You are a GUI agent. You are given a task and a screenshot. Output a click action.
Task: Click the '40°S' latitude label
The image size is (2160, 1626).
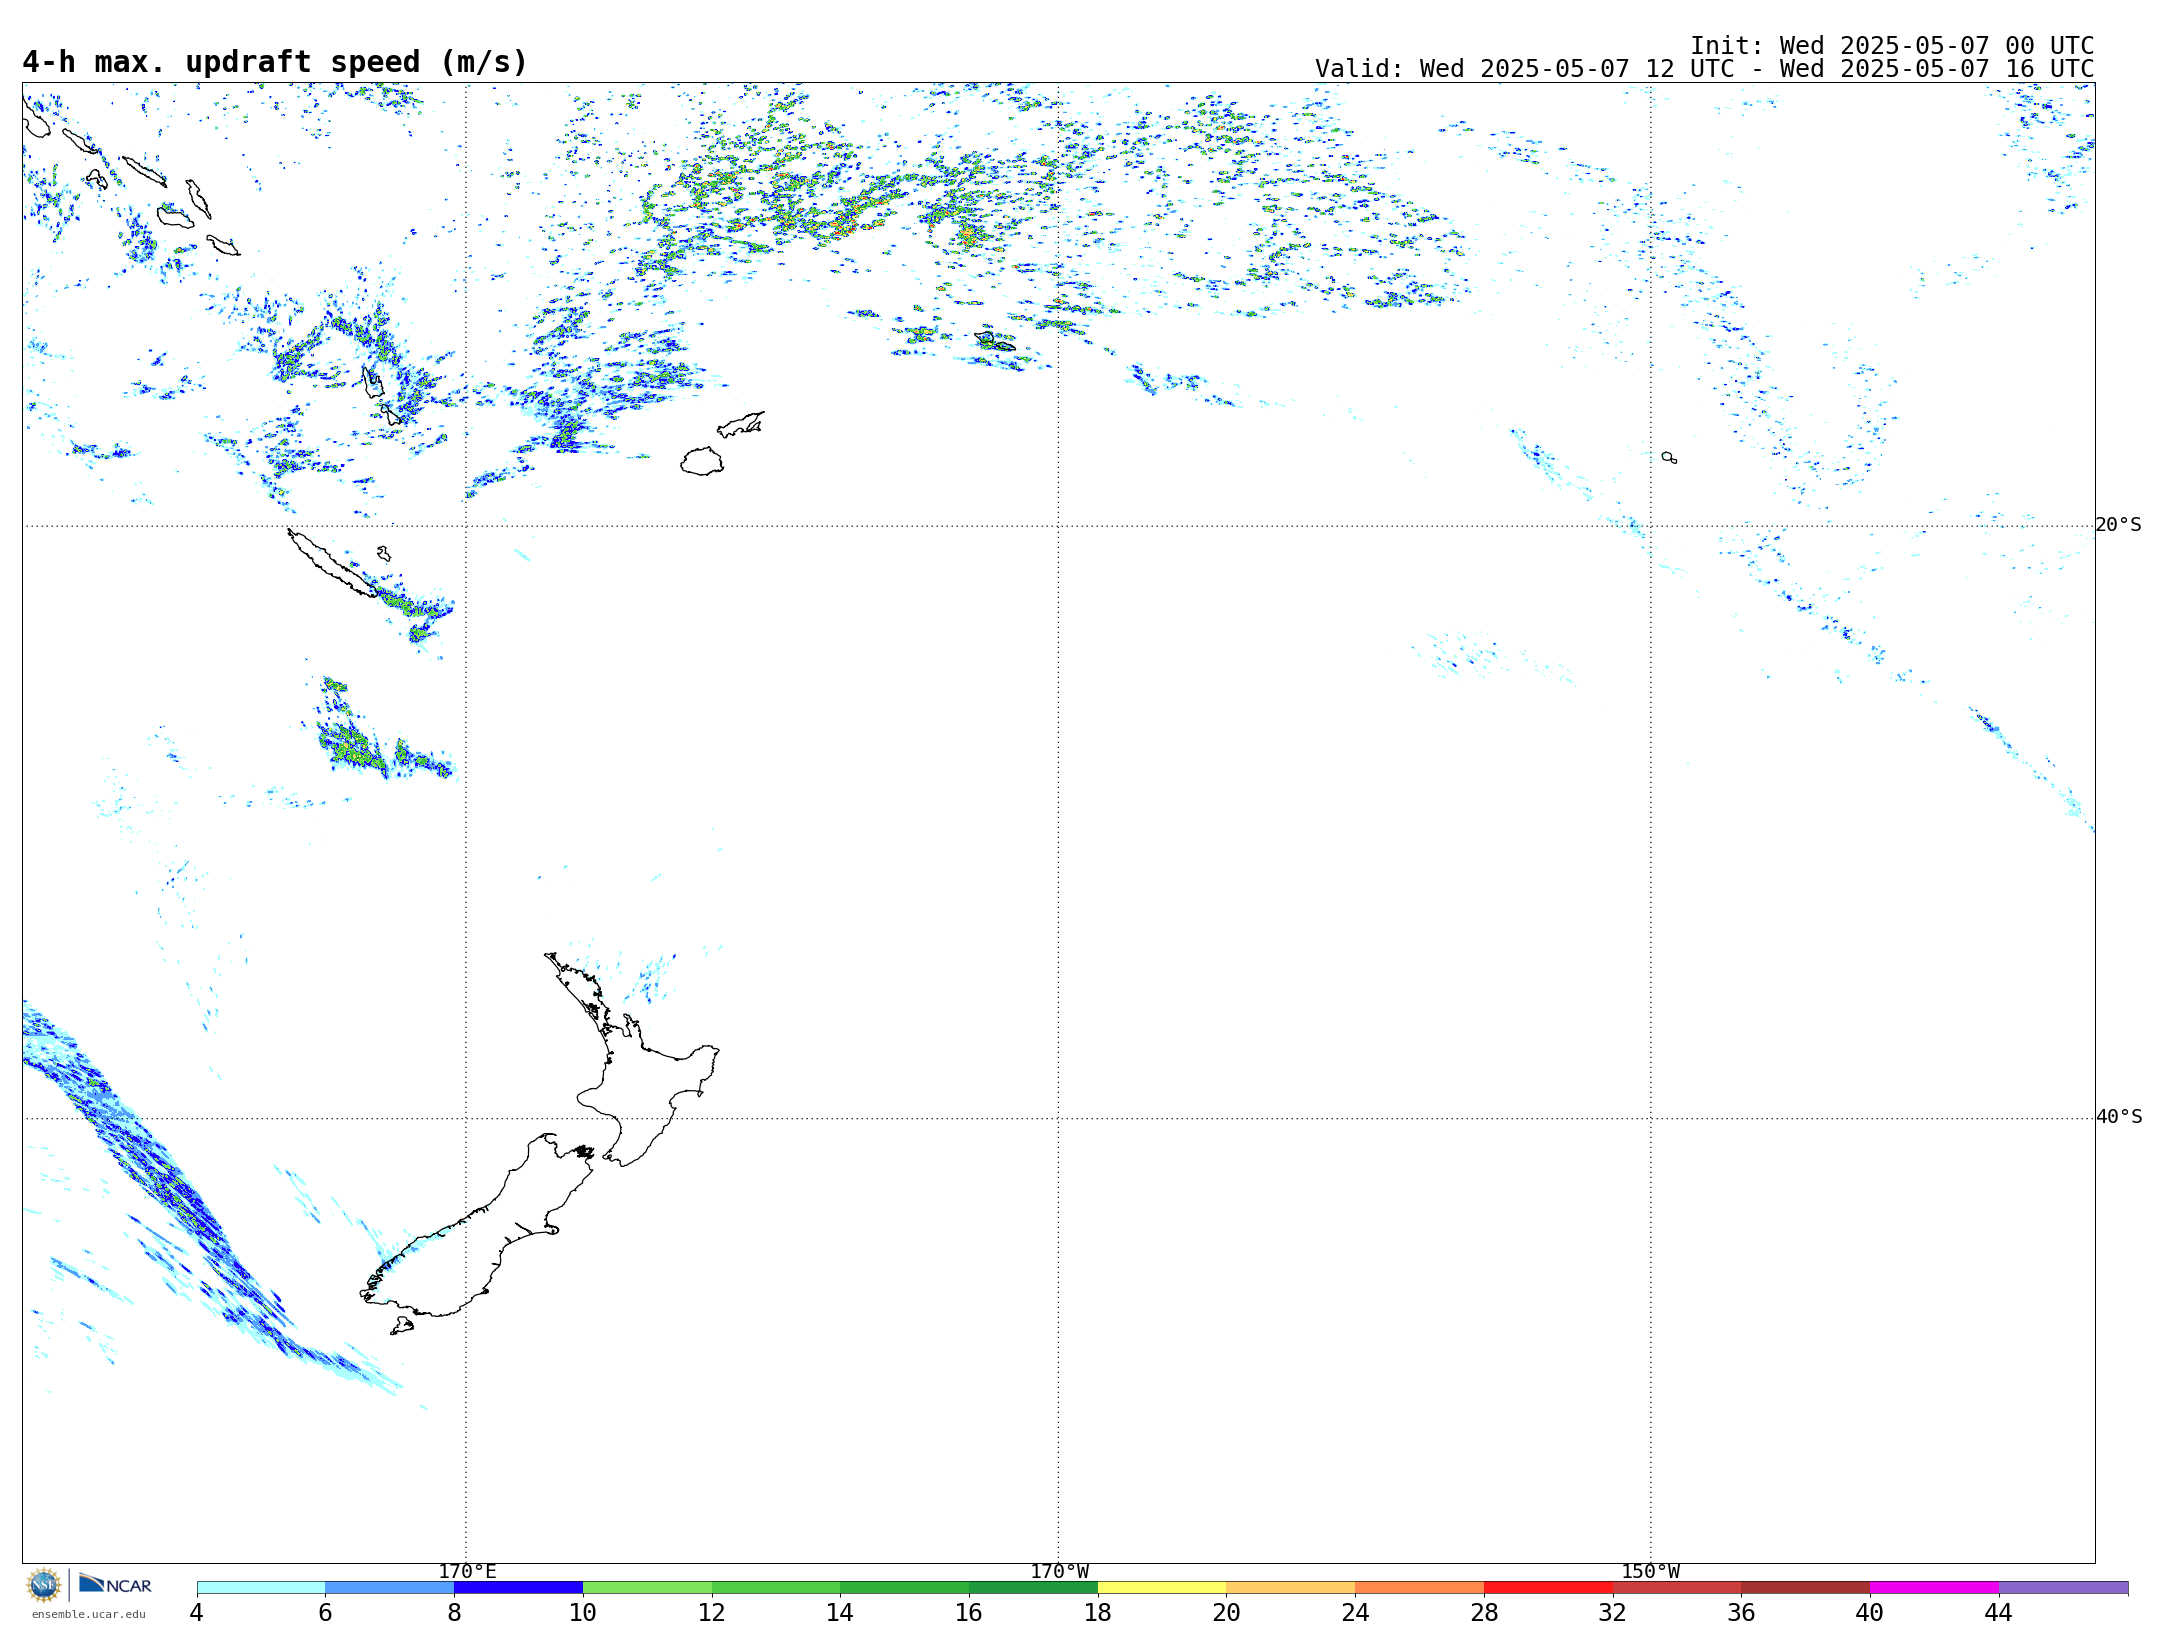tap(2118, 1117)
